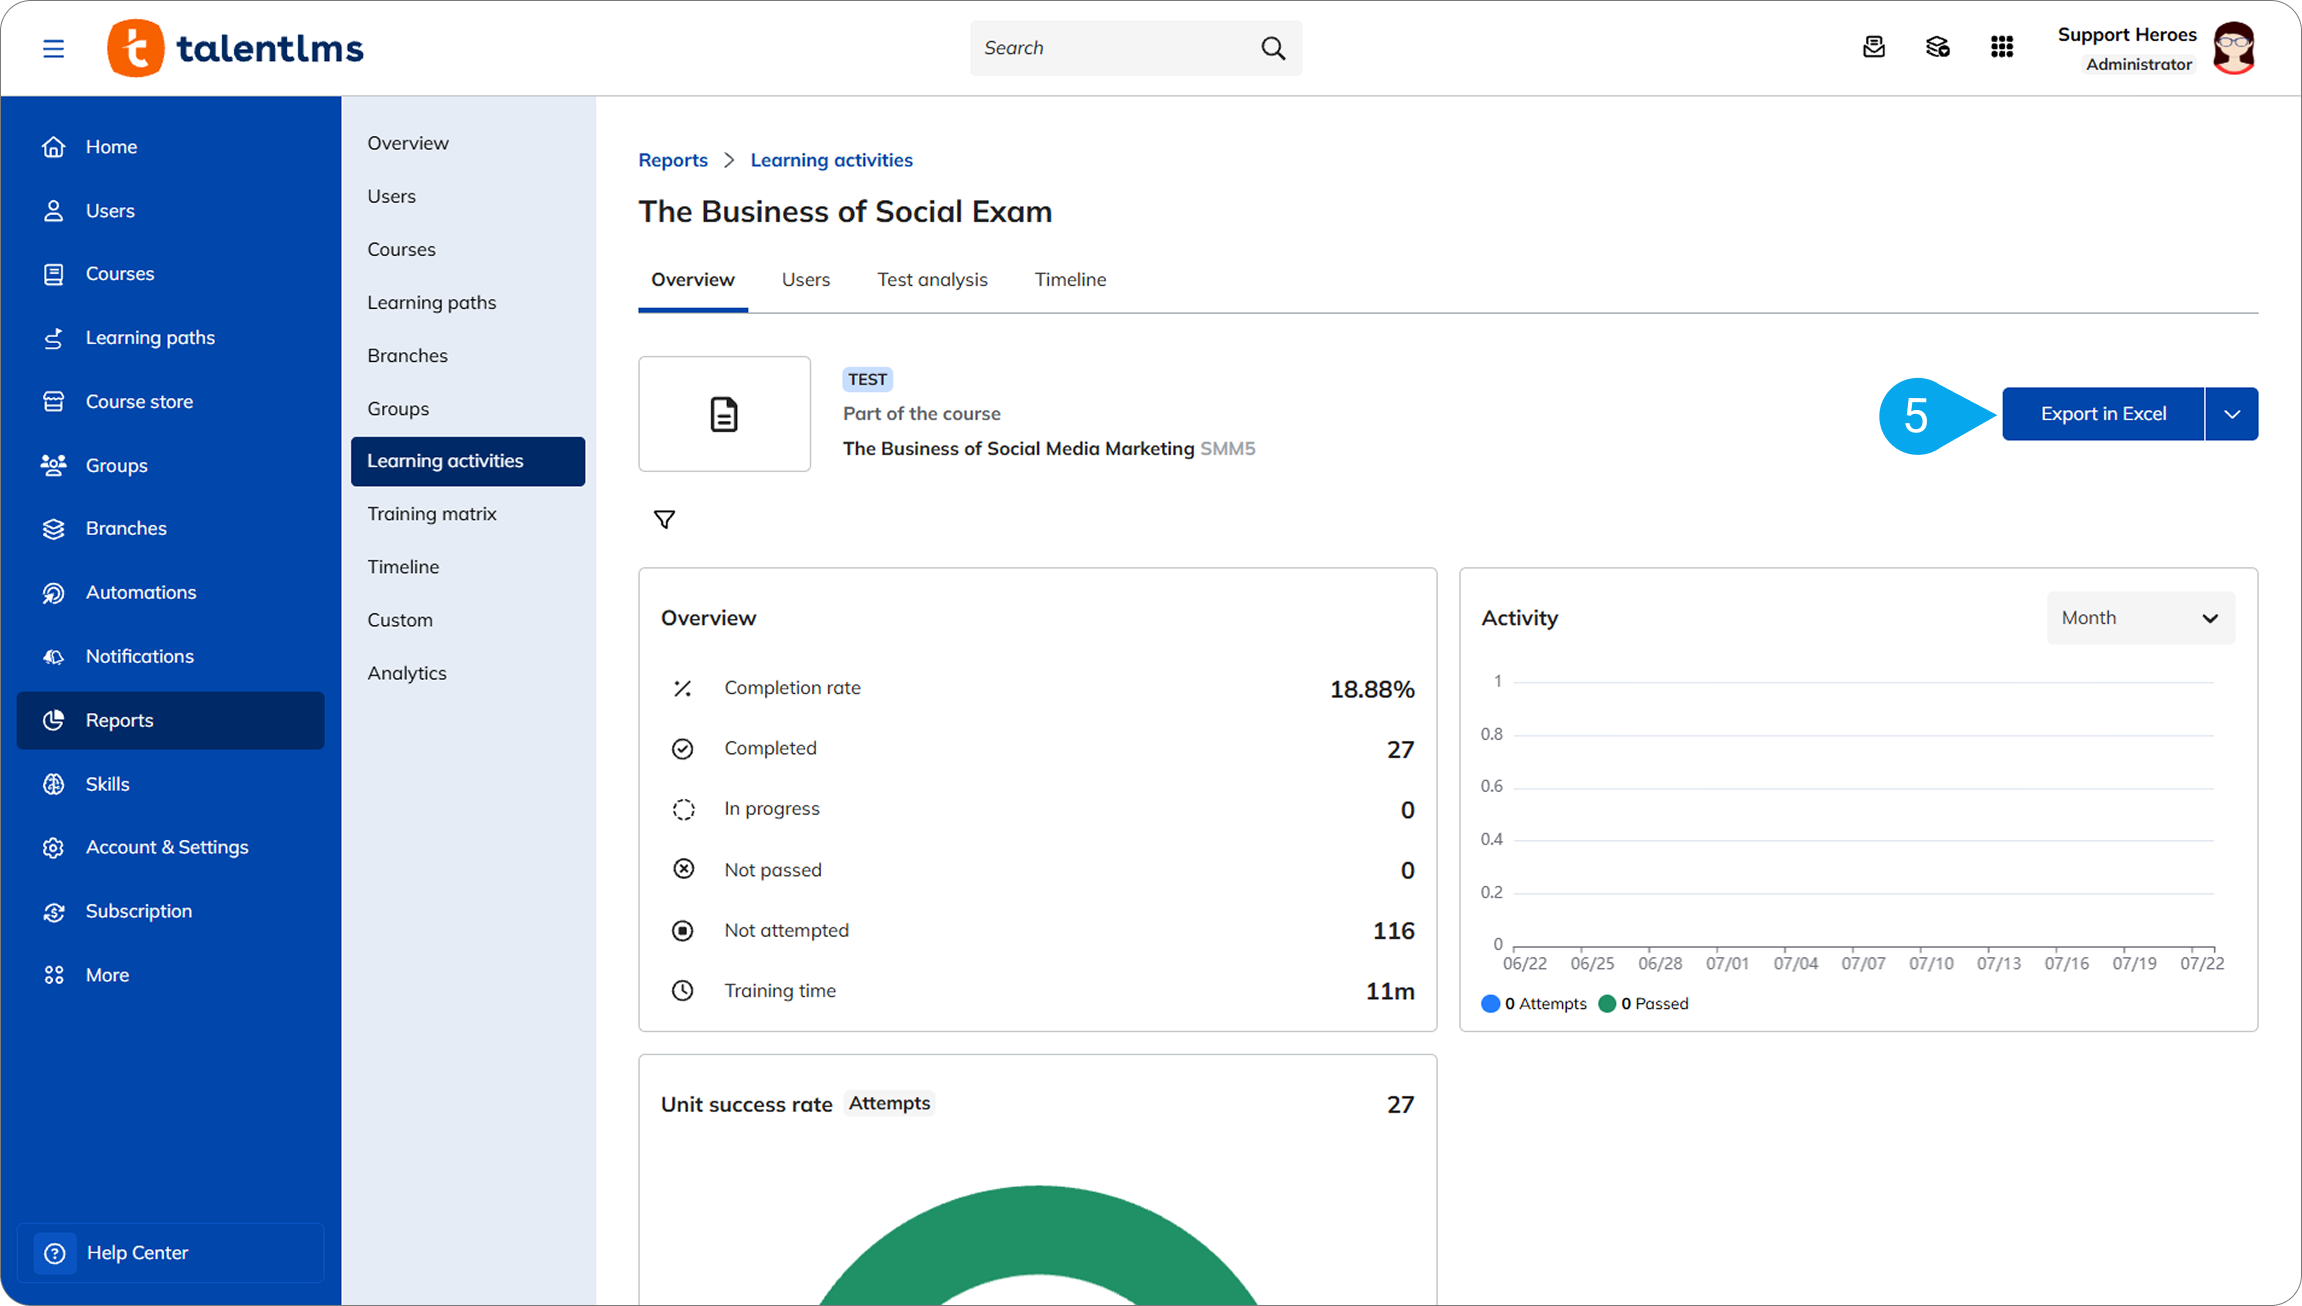Toggle the Attempts legend item
2302x1306 pixels.
(1534, 1004)
